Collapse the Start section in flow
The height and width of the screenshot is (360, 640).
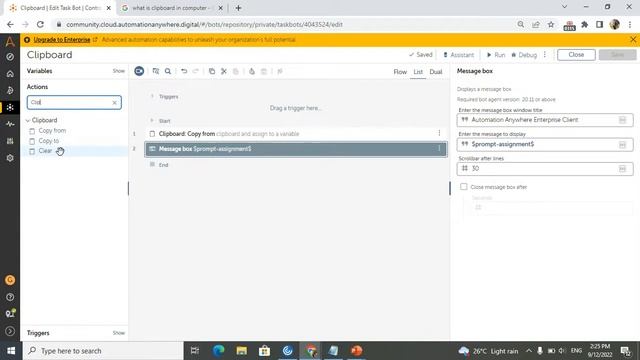tap(152, 121)
